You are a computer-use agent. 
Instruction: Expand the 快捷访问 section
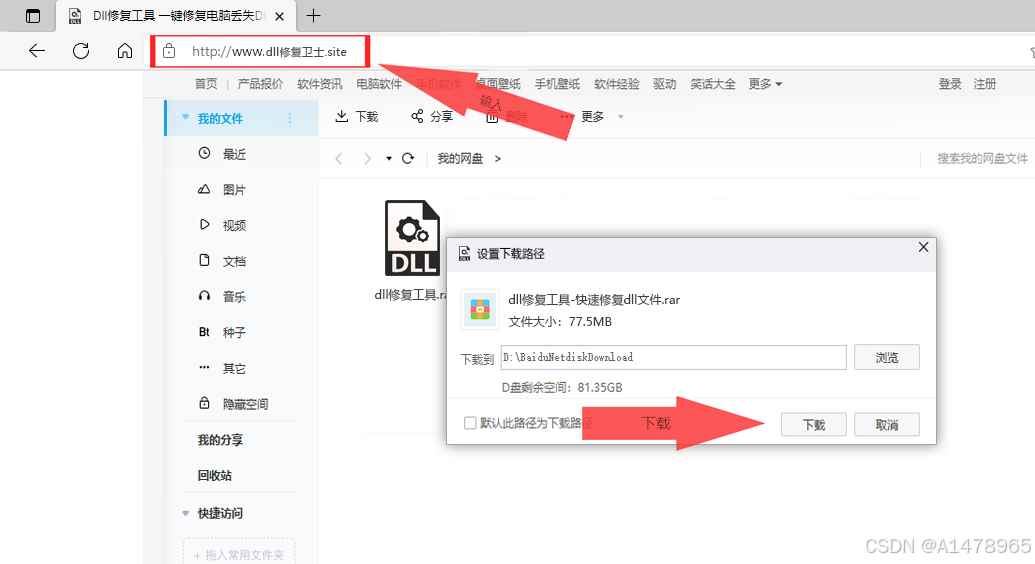(185, 513)
